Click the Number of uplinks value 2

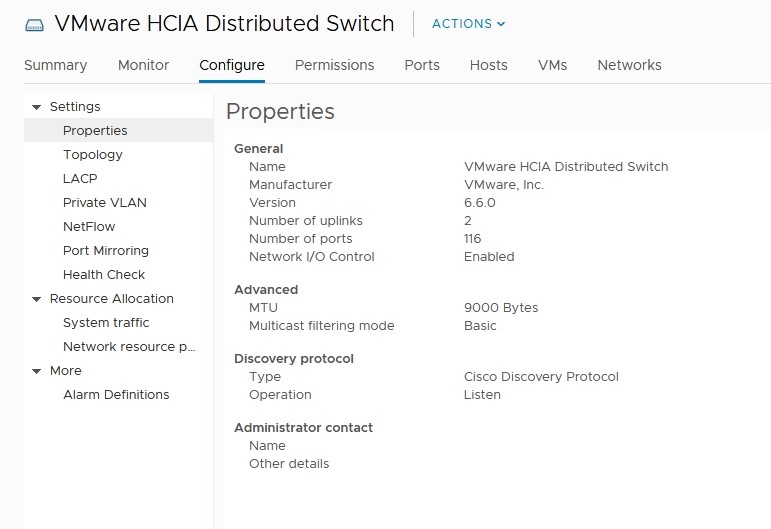pyautogui.click(x=468, y=221)
